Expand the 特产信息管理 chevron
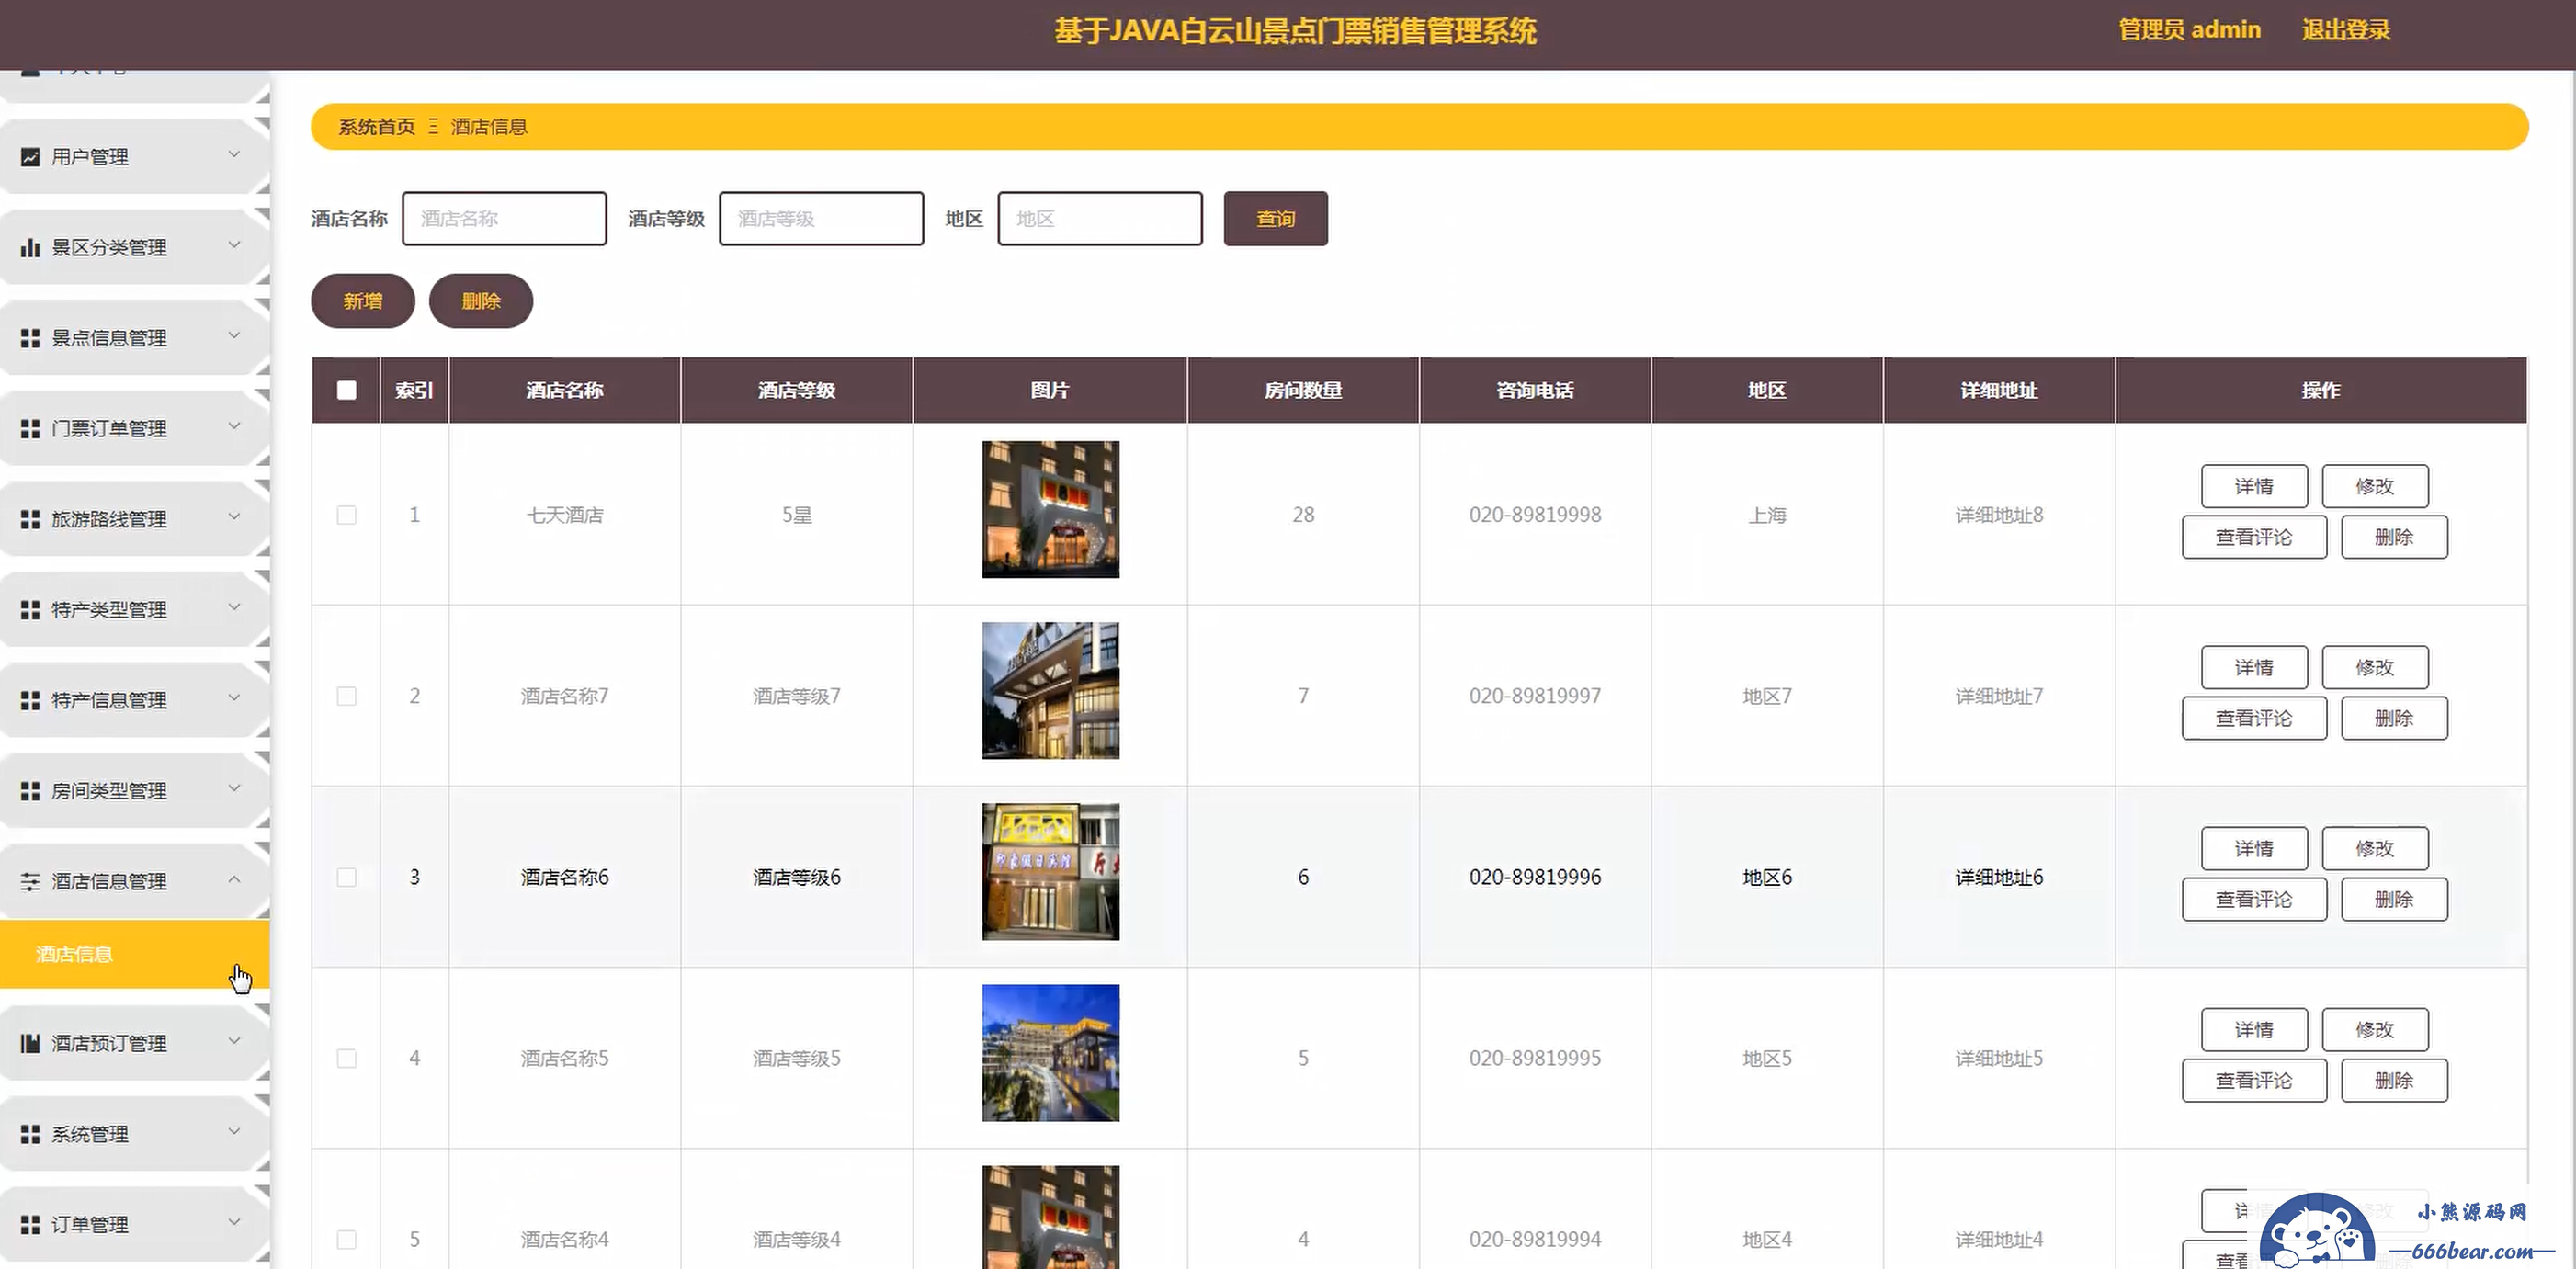The width and height of the screenshot is (2576, 1269). coord(234,697)
